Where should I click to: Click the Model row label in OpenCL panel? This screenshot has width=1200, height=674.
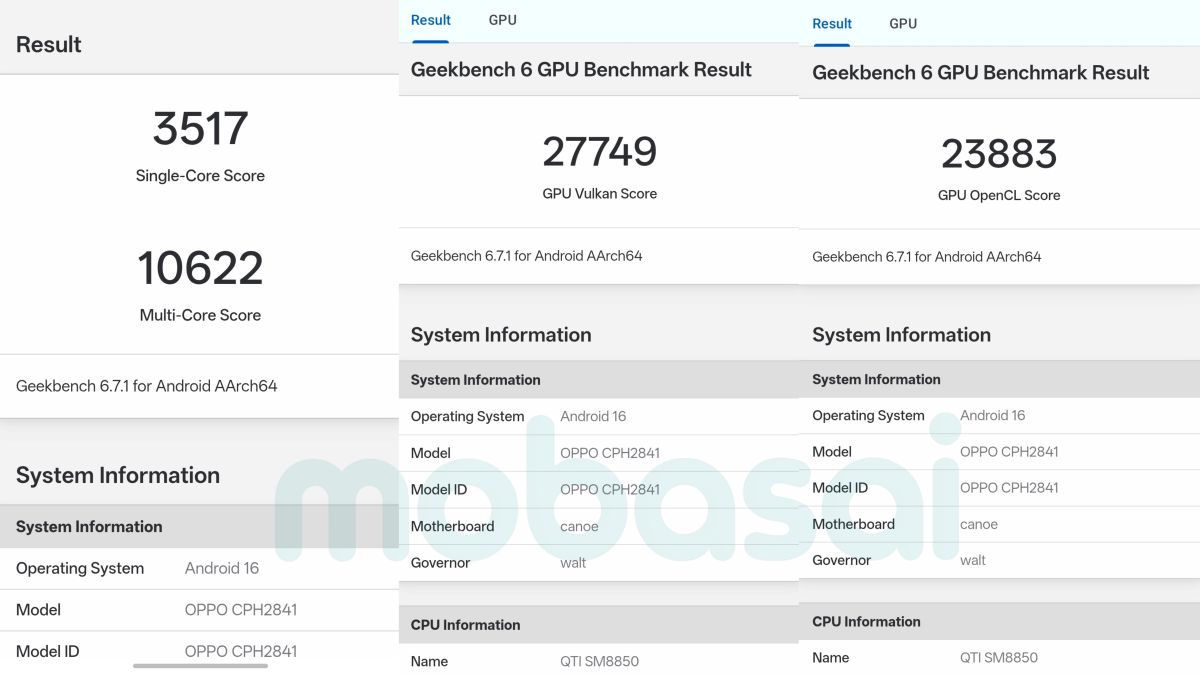832,452
